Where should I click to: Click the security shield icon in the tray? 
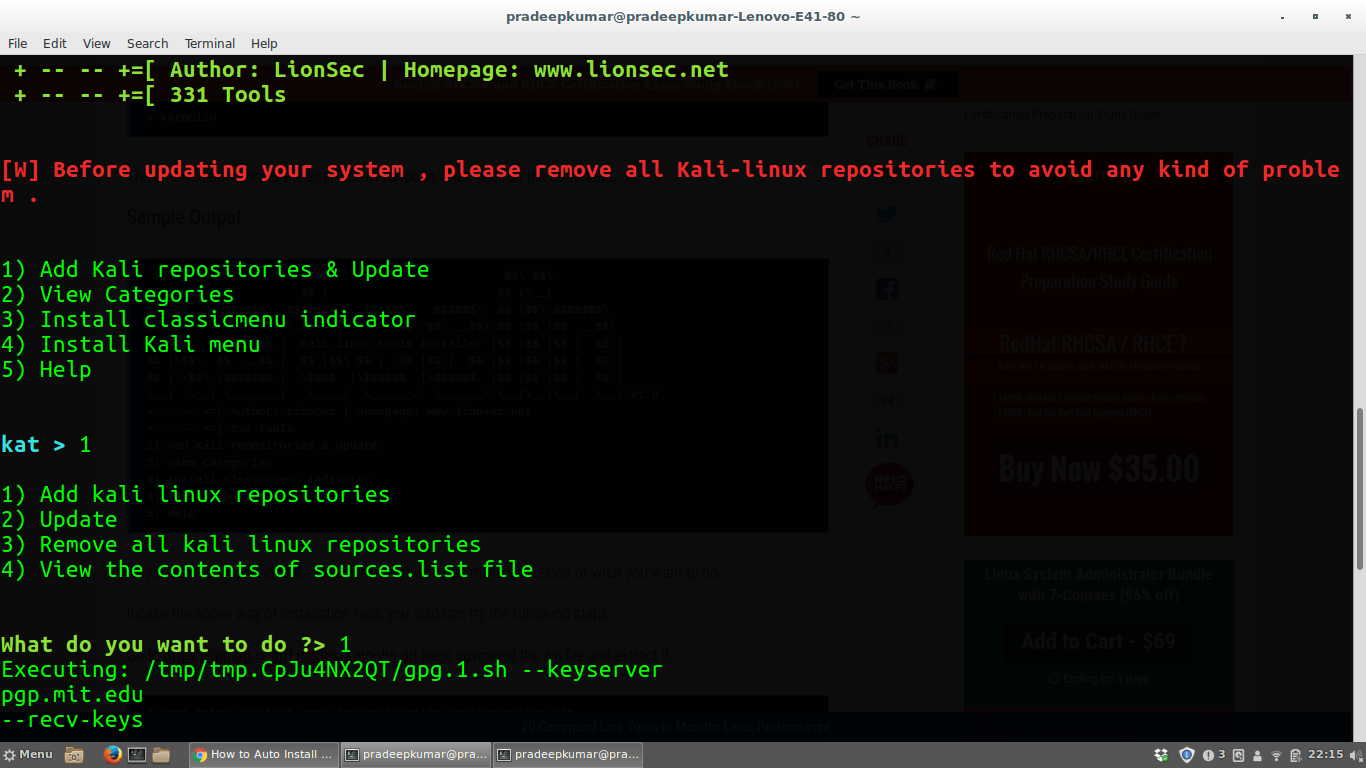(1186, 755)
